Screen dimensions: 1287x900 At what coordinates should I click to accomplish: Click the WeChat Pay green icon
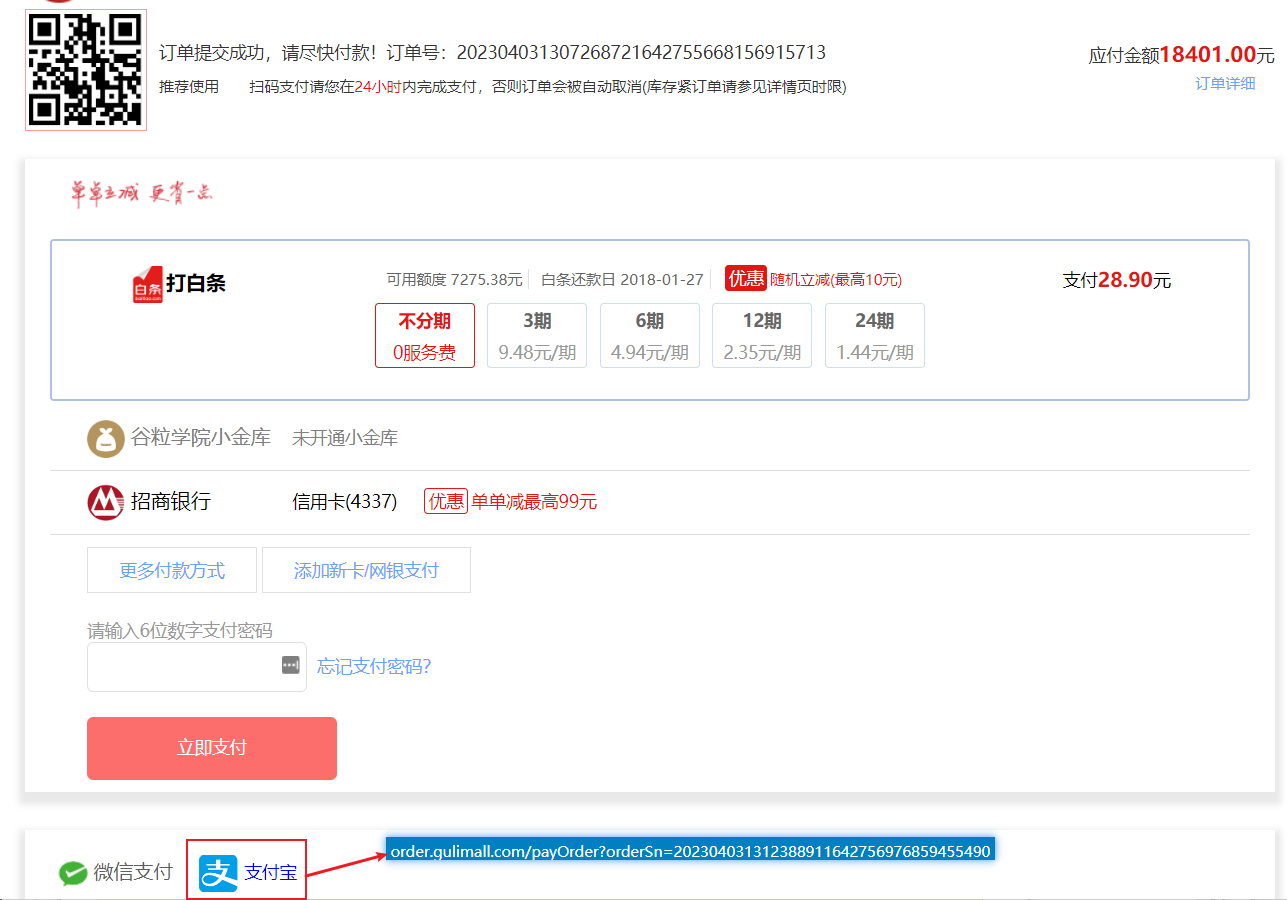[x=73, y=873]
